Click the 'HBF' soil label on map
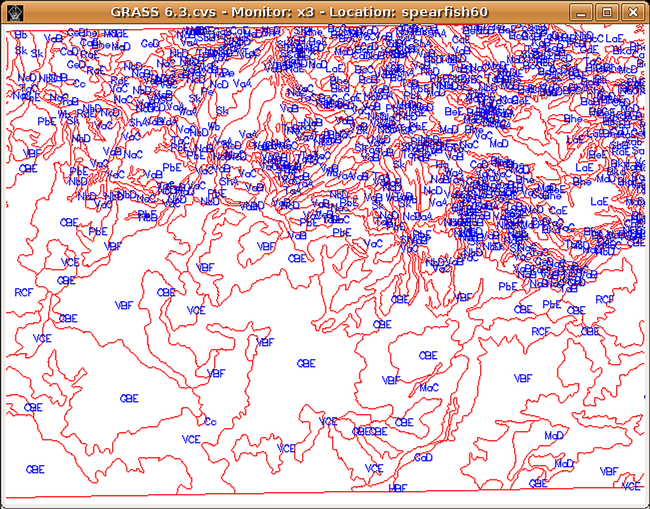This screenshot has width=650, height=509. (398, 488)
